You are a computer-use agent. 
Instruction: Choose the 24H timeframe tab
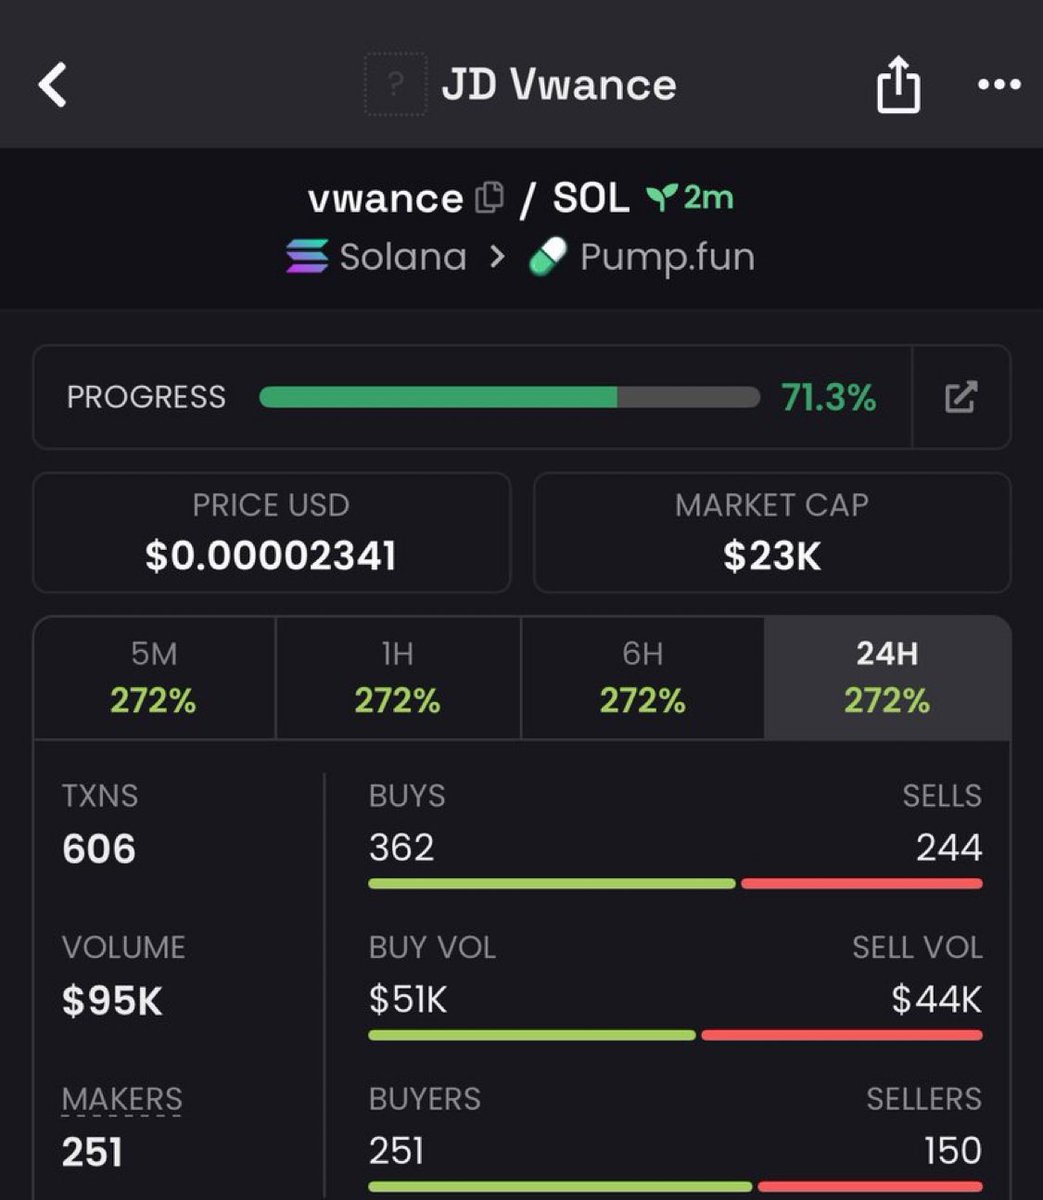[x=887, y=677]
